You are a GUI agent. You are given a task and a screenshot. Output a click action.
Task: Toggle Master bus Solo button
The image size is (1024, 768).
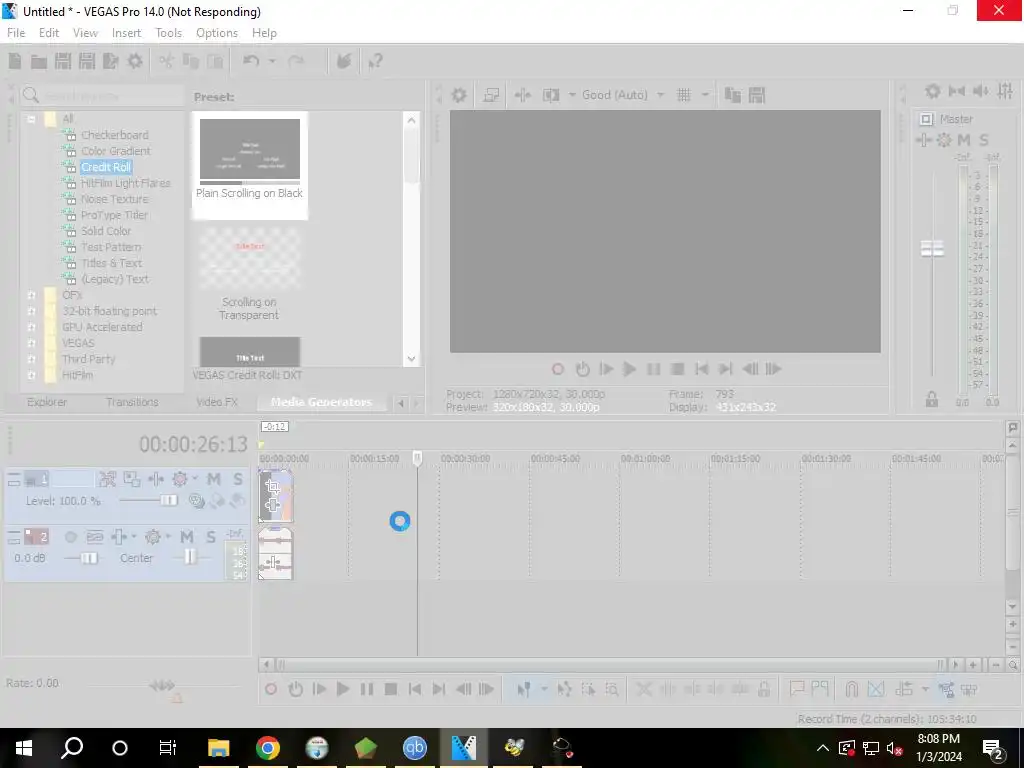point(984,140)
